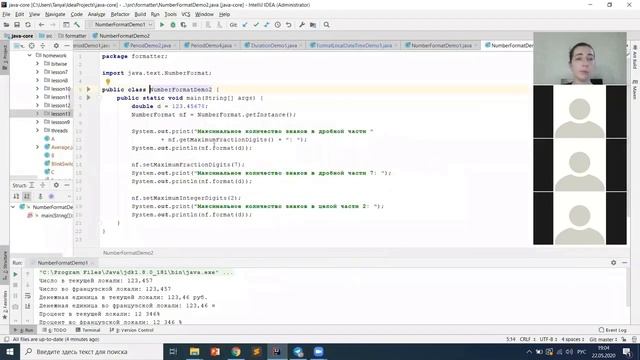640x360 pixels.
Task: Click the Search Everywhere magnifier icon
Action: [x=327, y=24]
